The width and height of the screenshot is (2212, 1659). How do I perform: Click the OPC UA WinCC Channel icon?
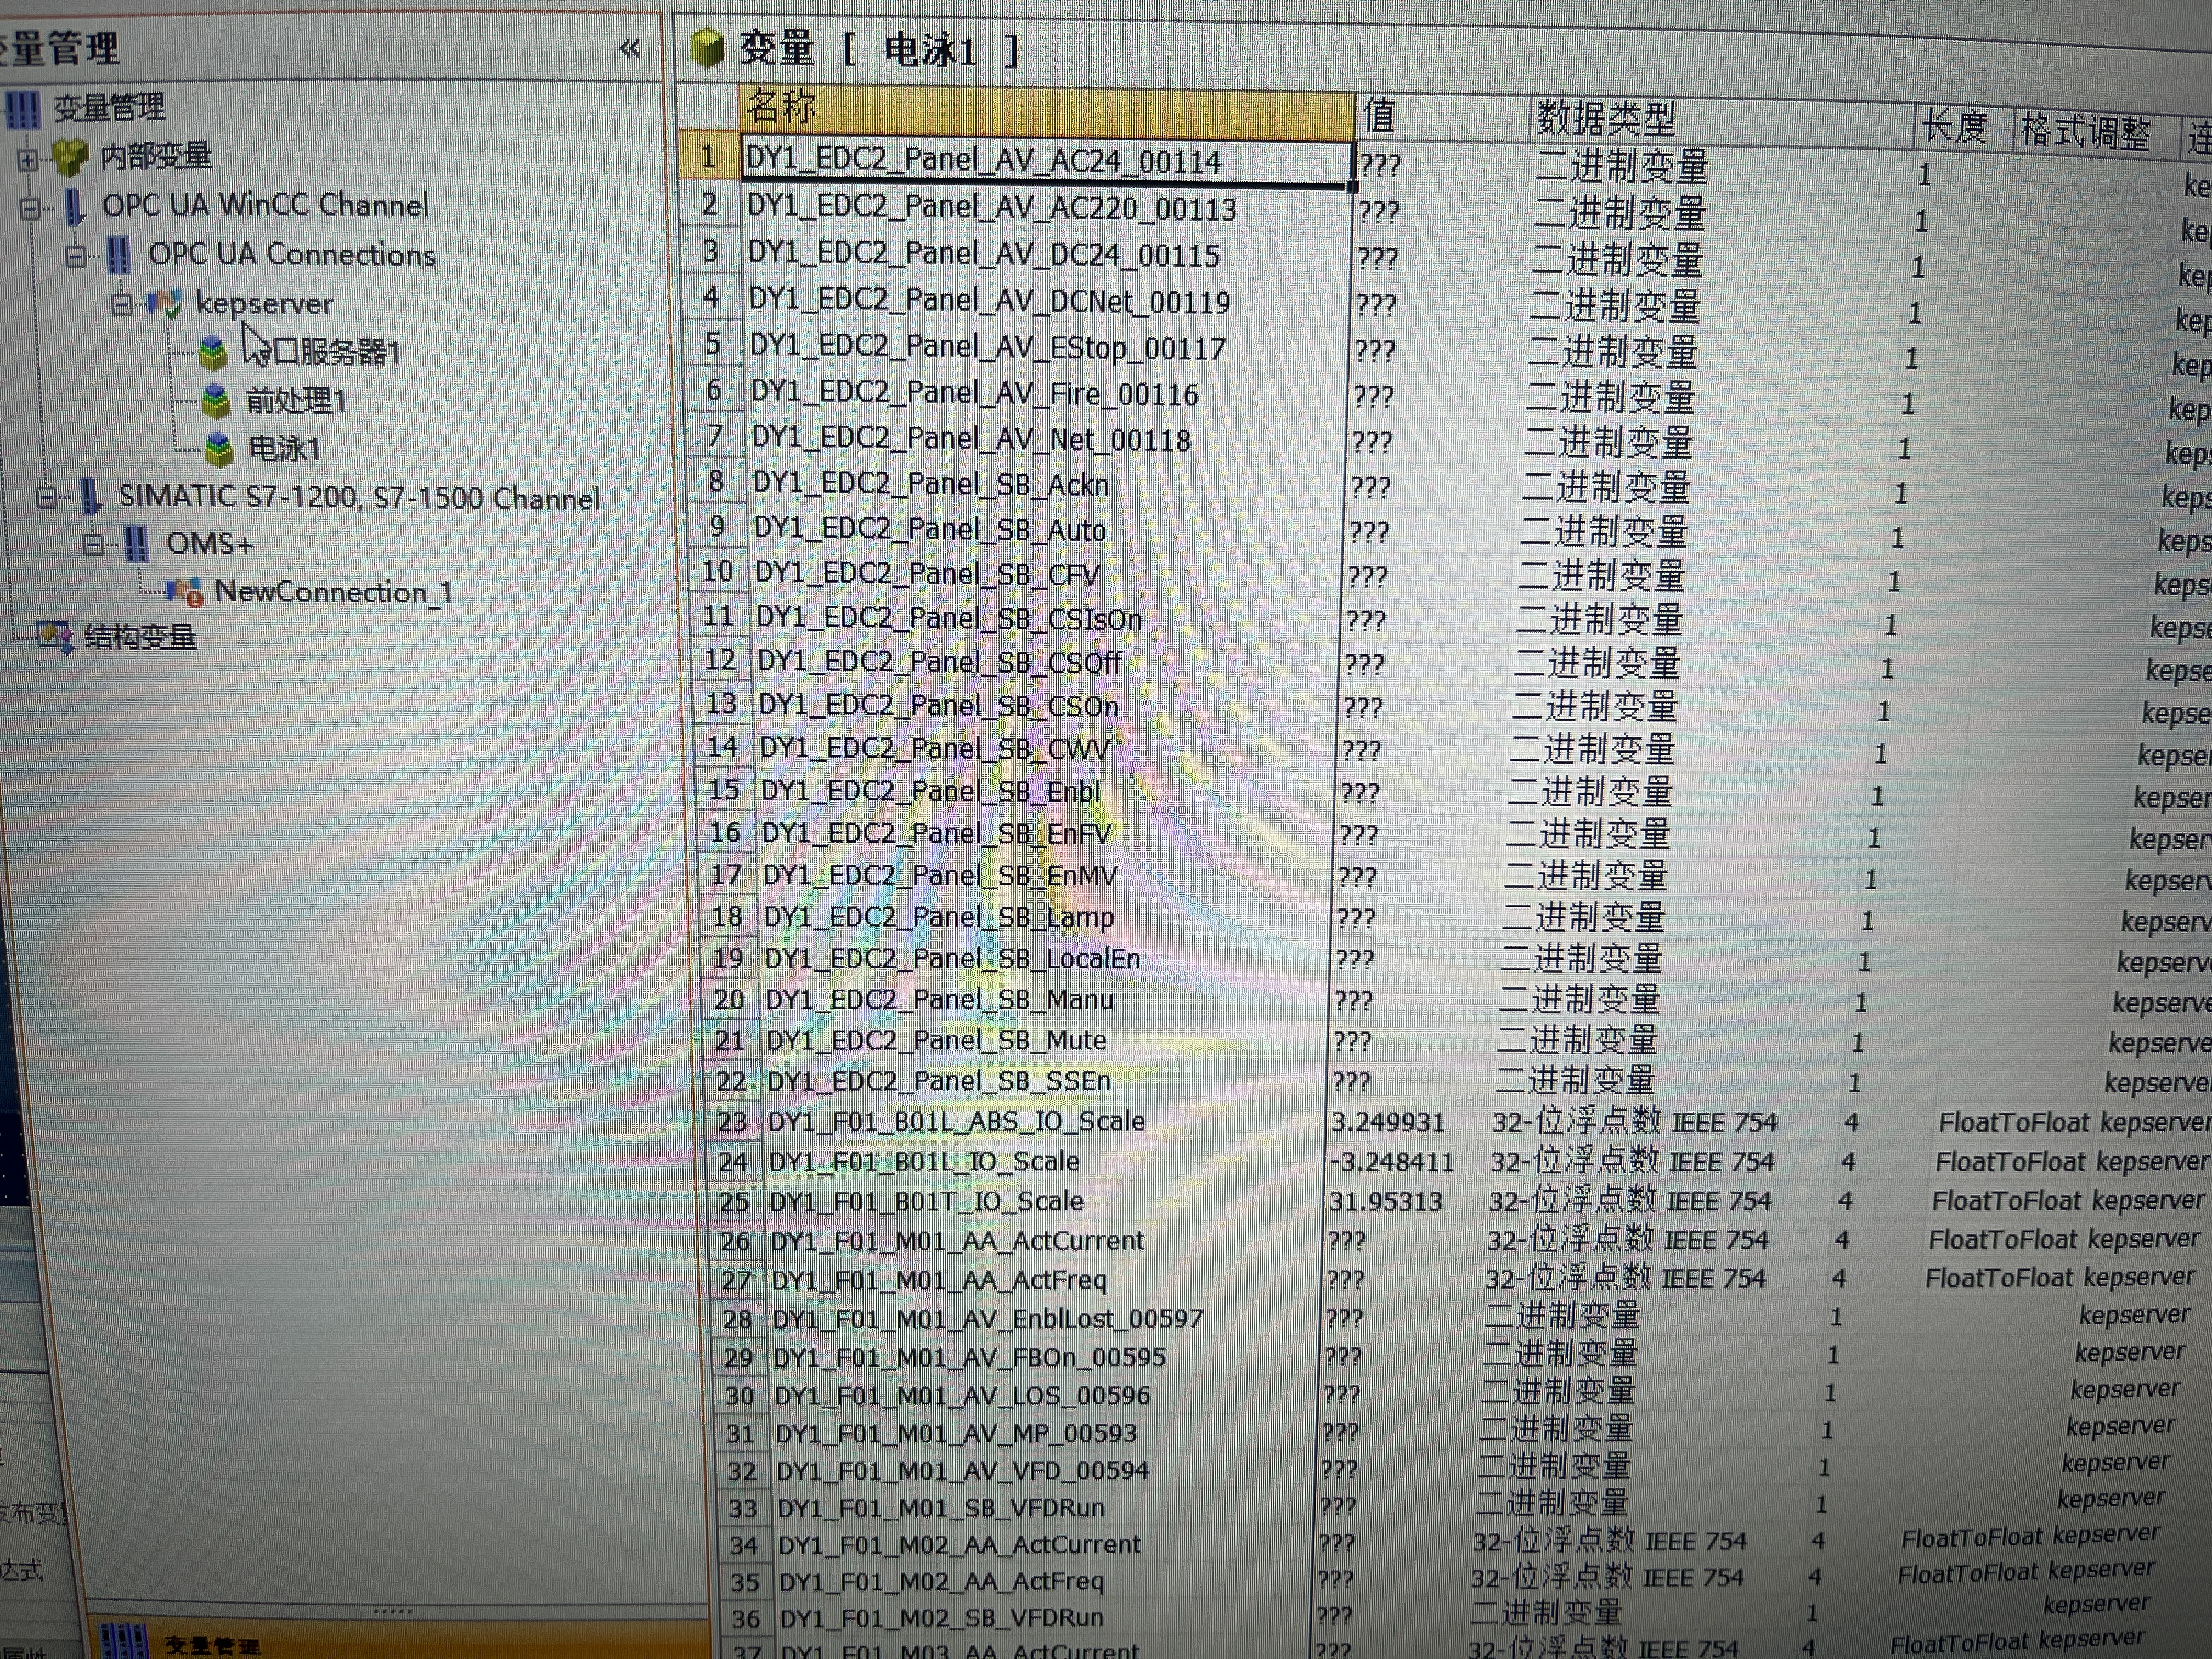click(75, 207)
